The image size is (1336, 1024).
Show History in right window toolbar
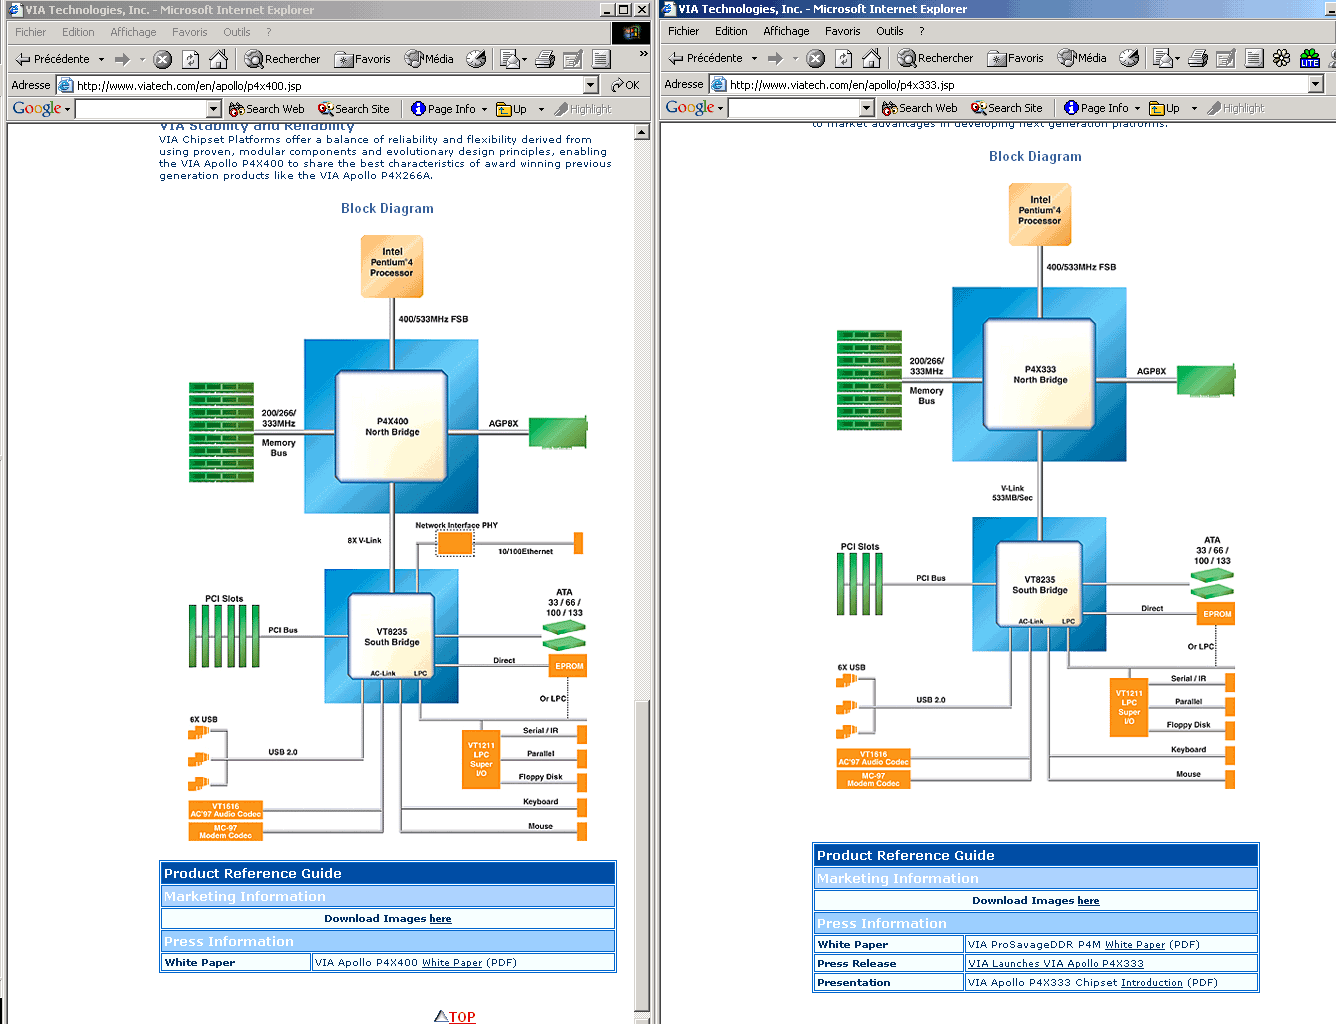click(1129, 58)
